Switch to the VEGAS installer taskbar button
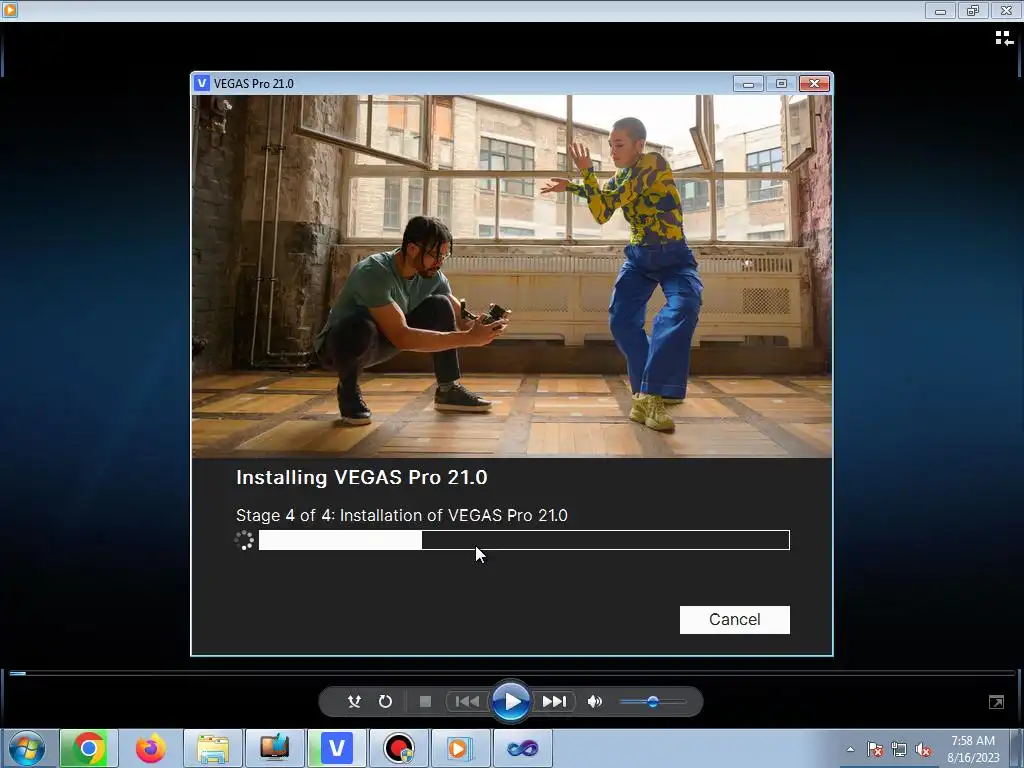 [x=337, y=748]
